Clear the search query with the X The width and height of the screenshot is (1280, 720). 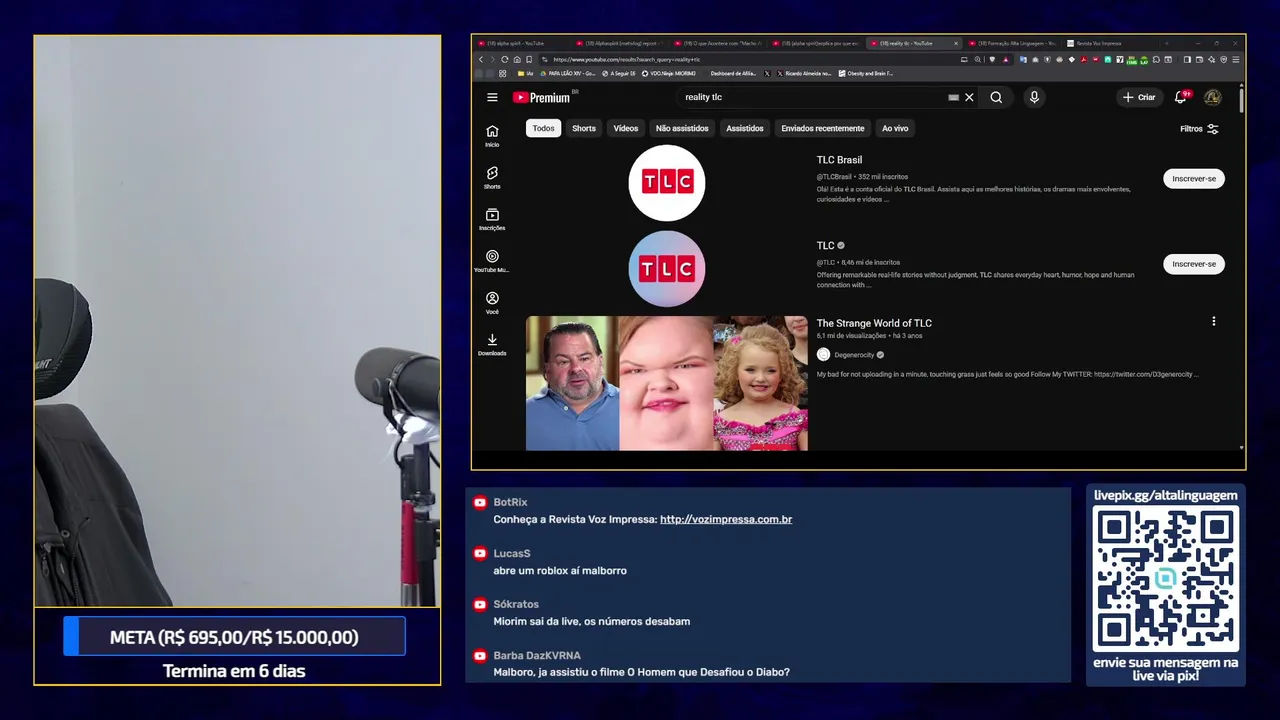click(x=969, y=97)
